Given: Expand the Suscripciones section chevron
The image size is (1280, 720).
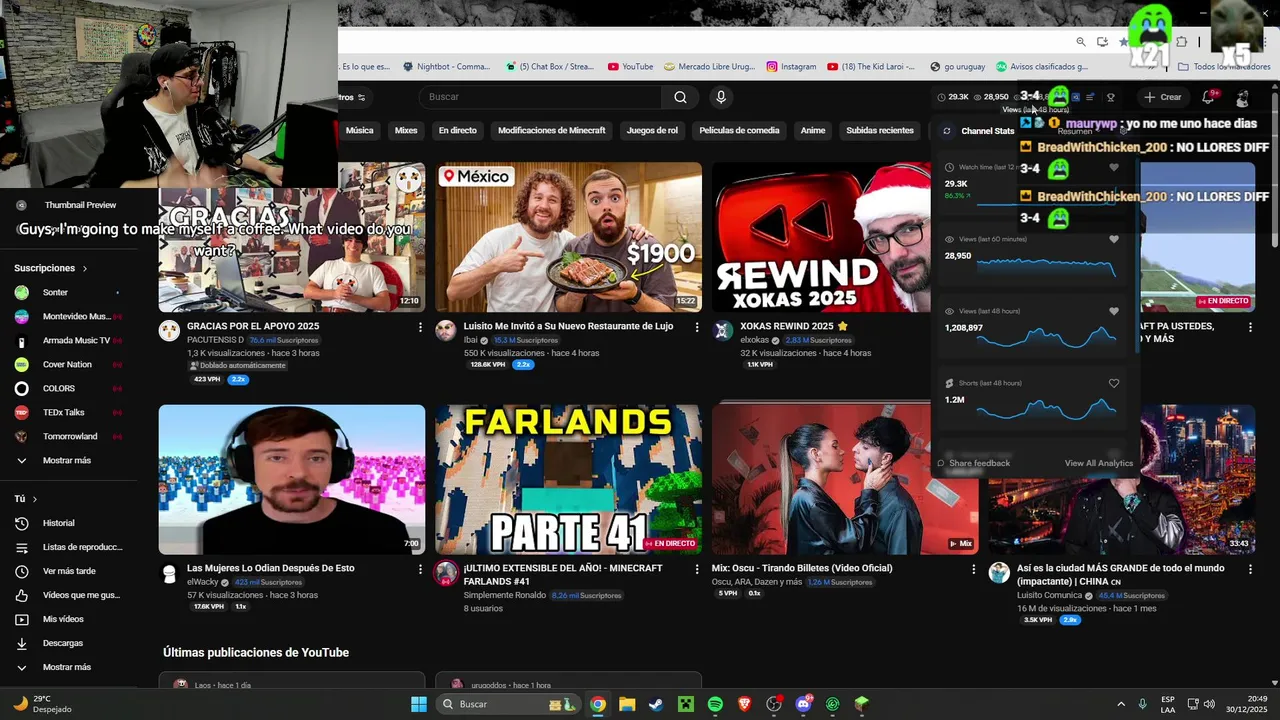Looking at the screenshot, I should (x=85, y=269).
